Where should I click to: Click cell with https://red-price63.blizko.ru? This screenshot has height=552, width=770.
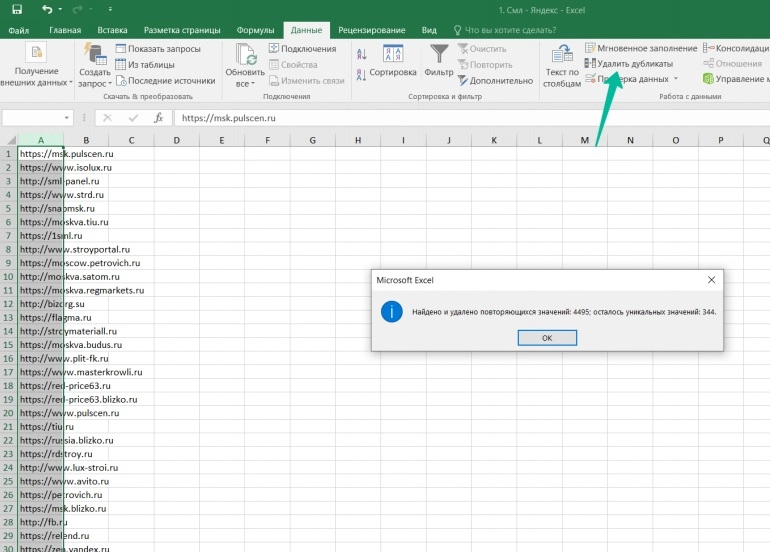[41, 399]
